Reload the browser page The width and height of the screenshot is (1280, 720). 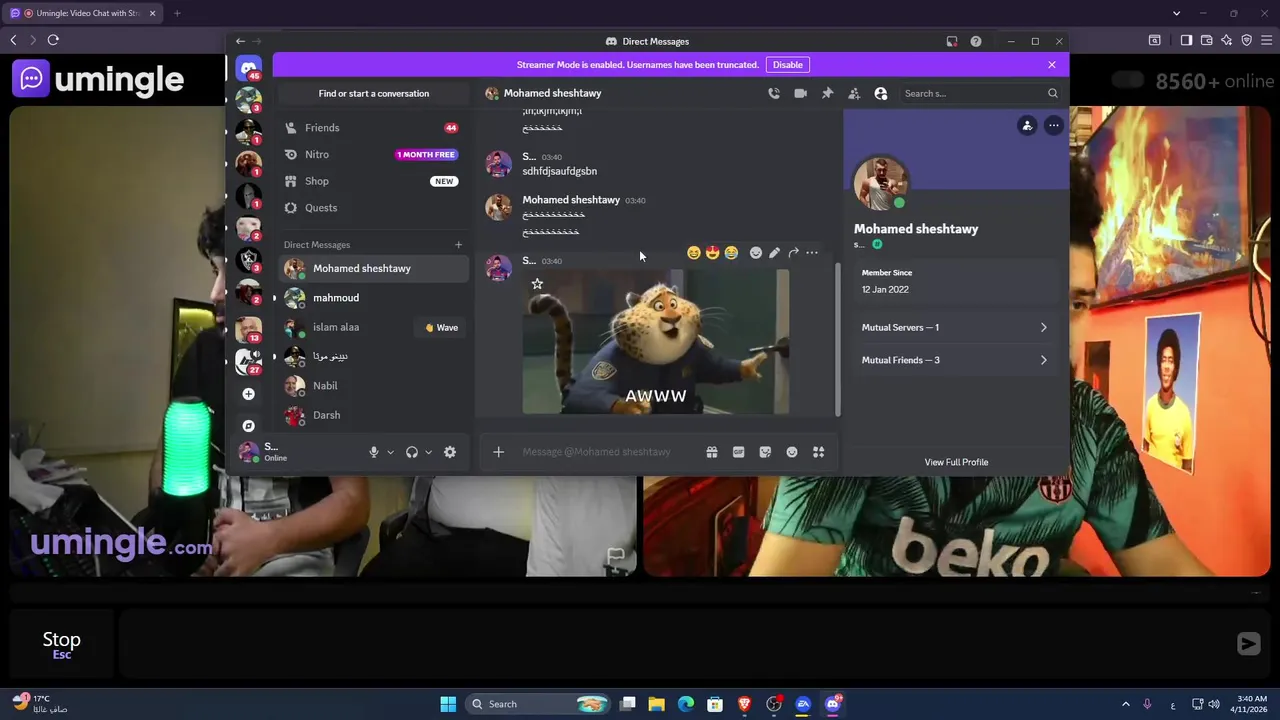tap(53, 40)
